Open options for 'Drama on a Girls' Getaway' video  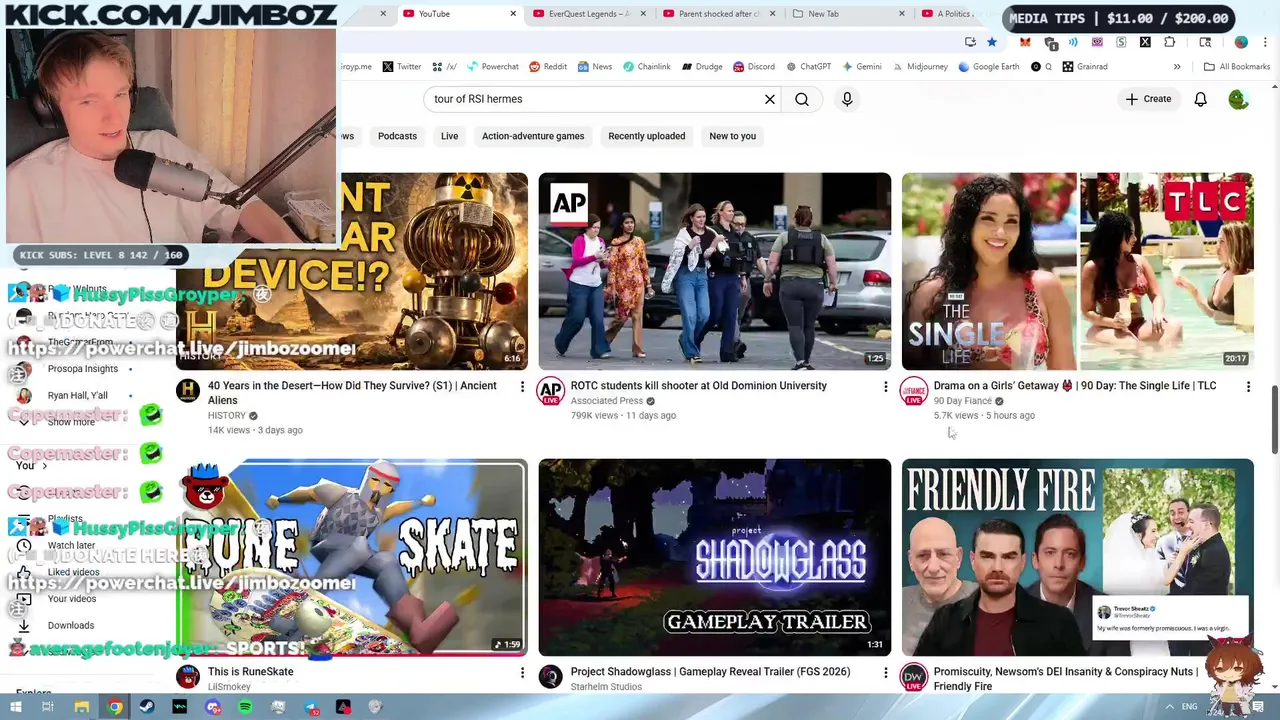click(x=1248, y=386)
